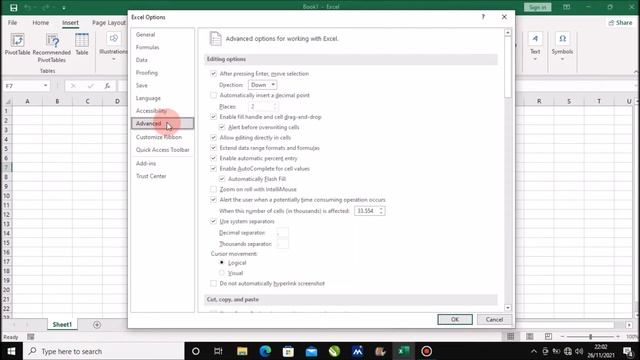Image resolution: width=640 pixels, height=360 pixels.
Task: Click the Decimal separator input field
Action: point(282,232)
